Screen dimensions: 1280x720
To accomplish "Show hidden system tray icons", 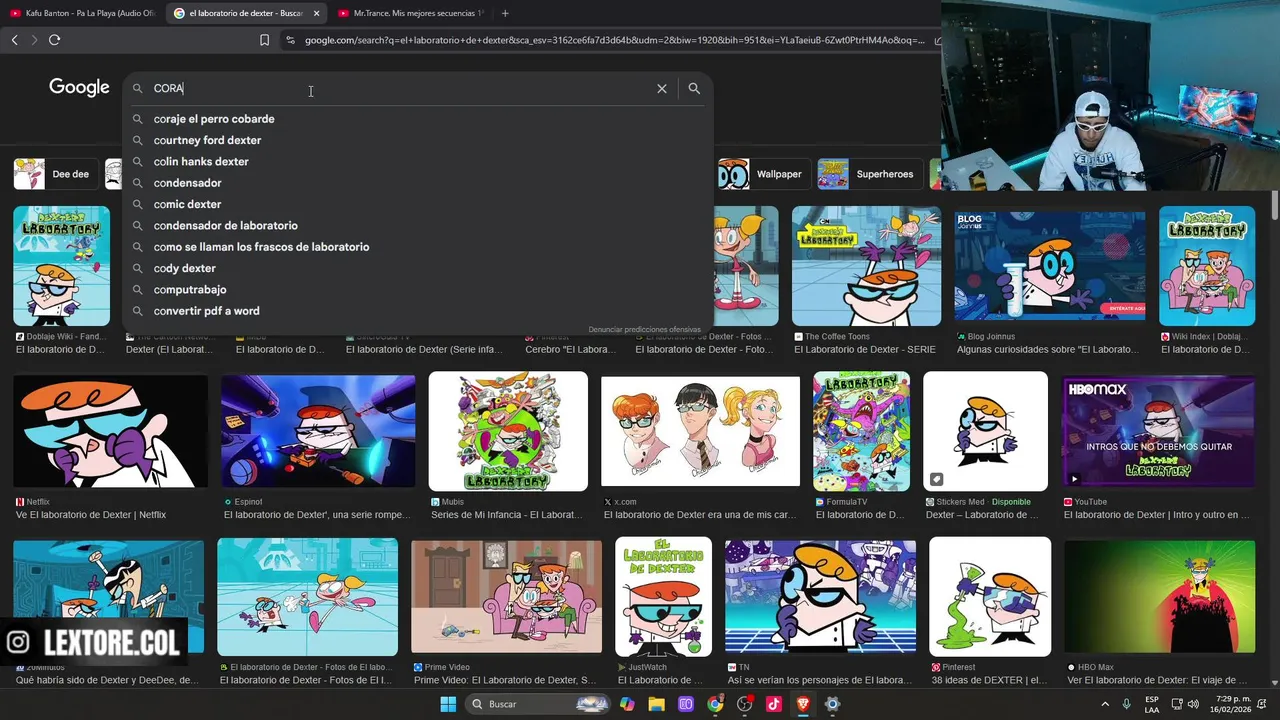I will 1105,704.
